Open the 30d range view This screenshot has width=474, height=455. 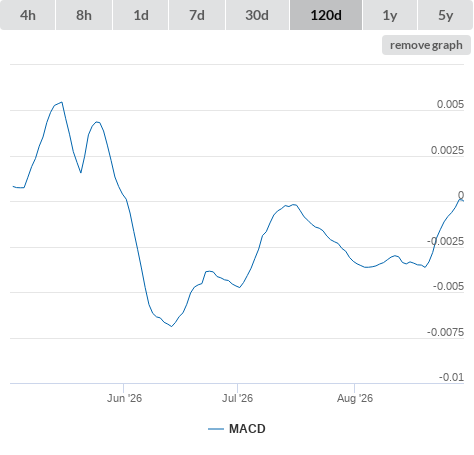point(257,15)
